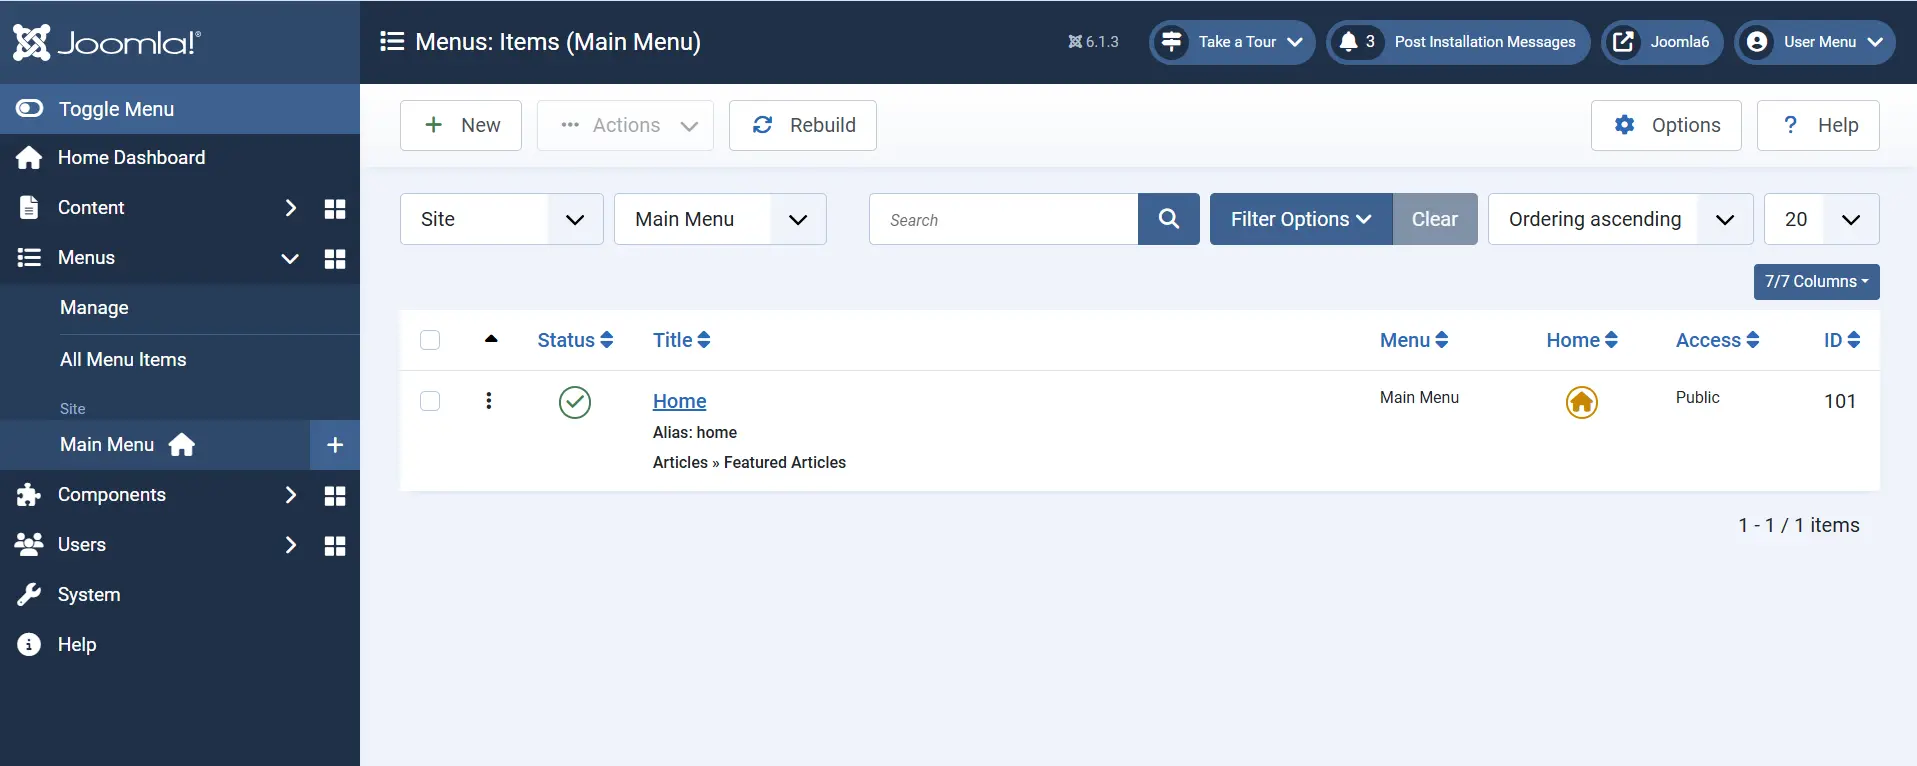Viewport: 1917px width, 766px height.
Task: Check the Home row checkbox
Action: click(430, 401)
